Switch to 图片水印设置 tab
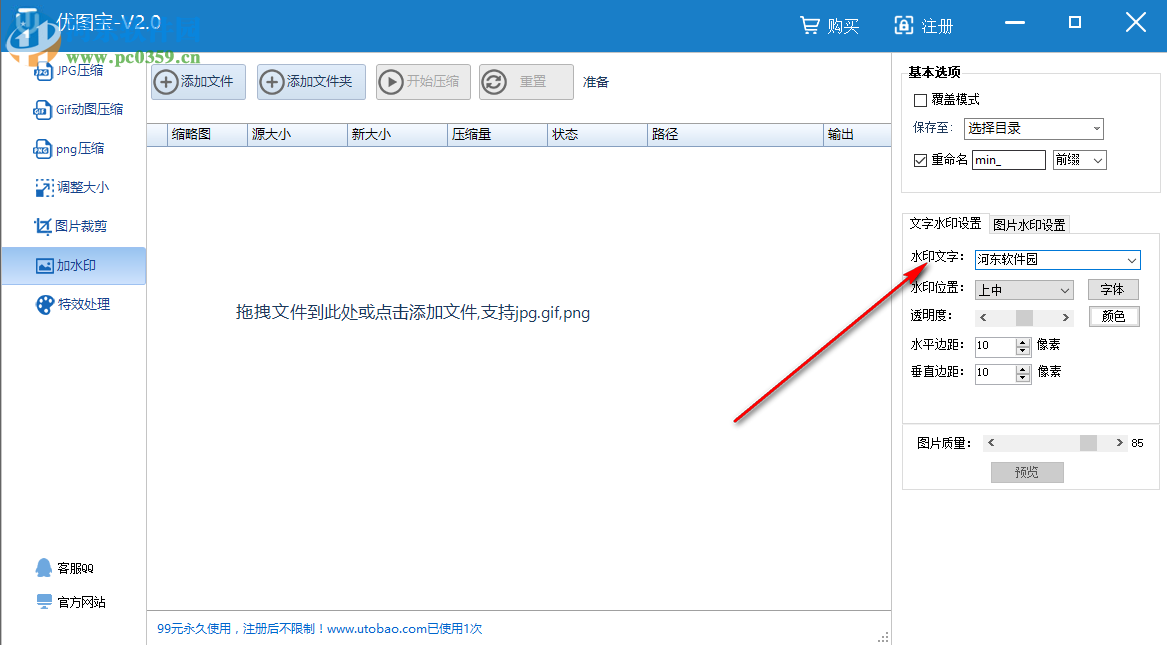Screen dimensions: 1167x645 coord(1029,225)
